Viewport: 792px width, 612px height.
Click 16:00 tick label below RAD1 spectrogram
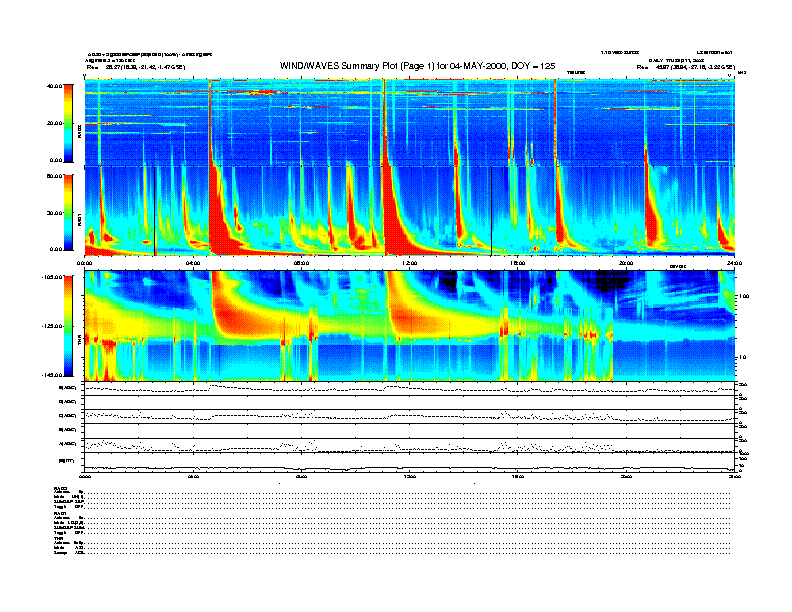(518, 263)
